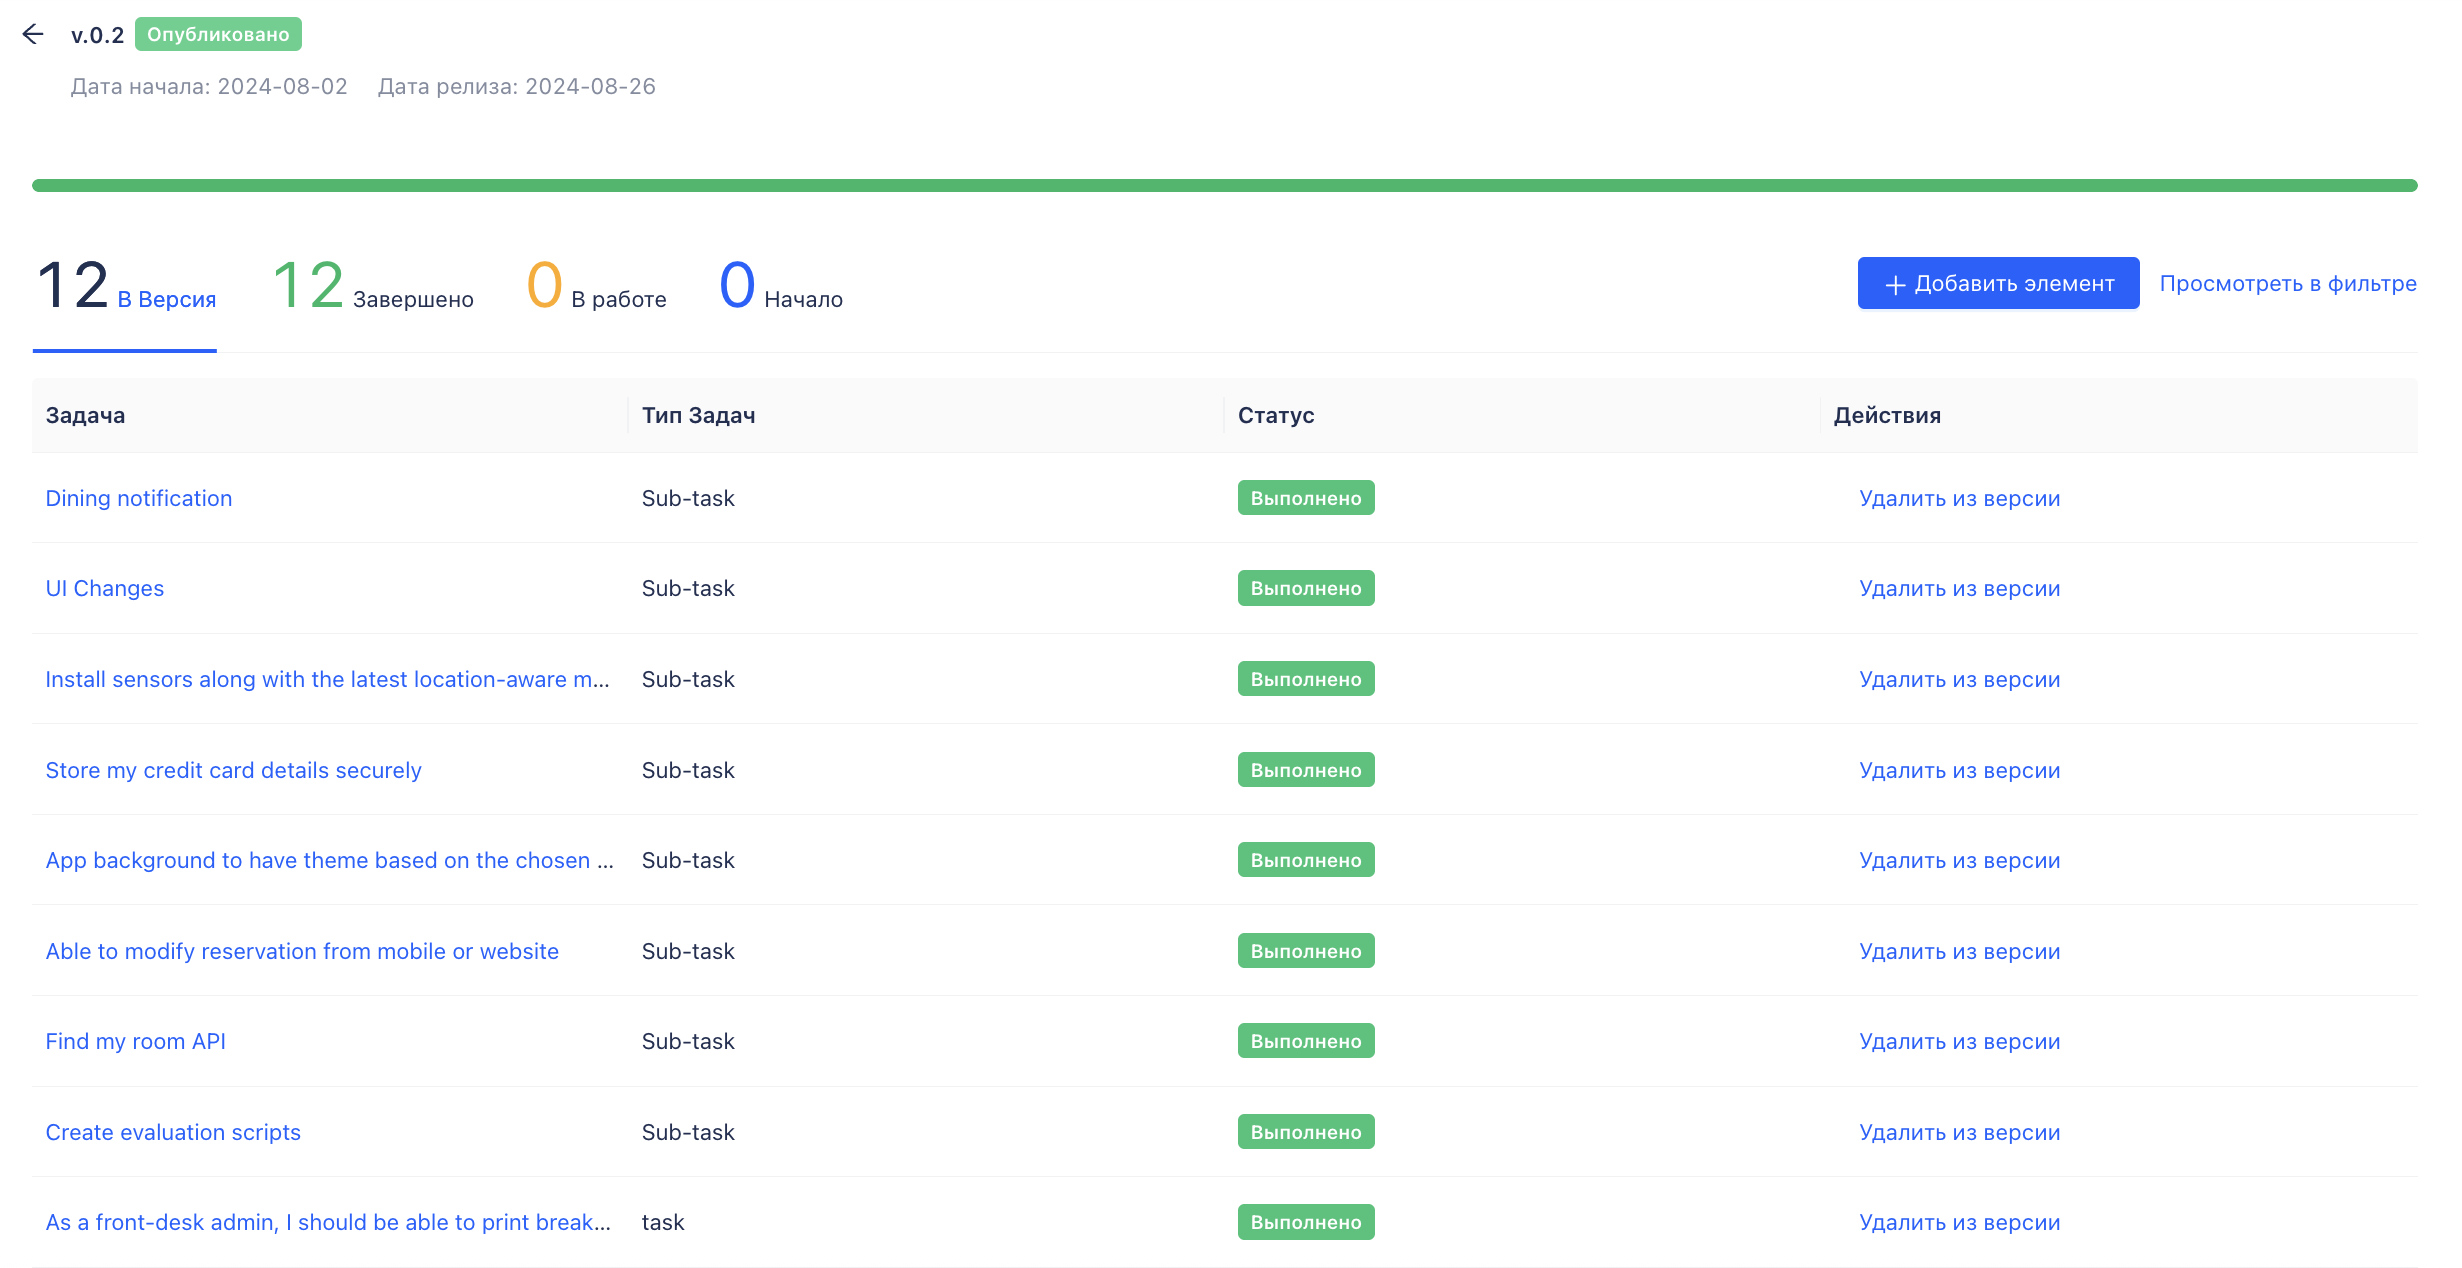Screen dimensions: 2462x1268
Task: Remove Able to modify reservation from version
Action: 1959,951
